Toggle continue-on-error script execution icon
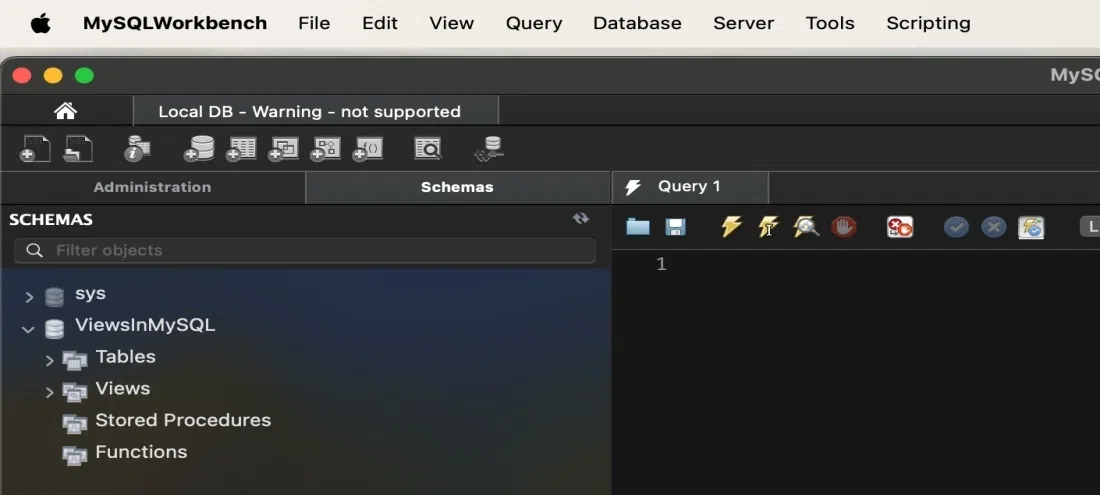 point(900,226)
